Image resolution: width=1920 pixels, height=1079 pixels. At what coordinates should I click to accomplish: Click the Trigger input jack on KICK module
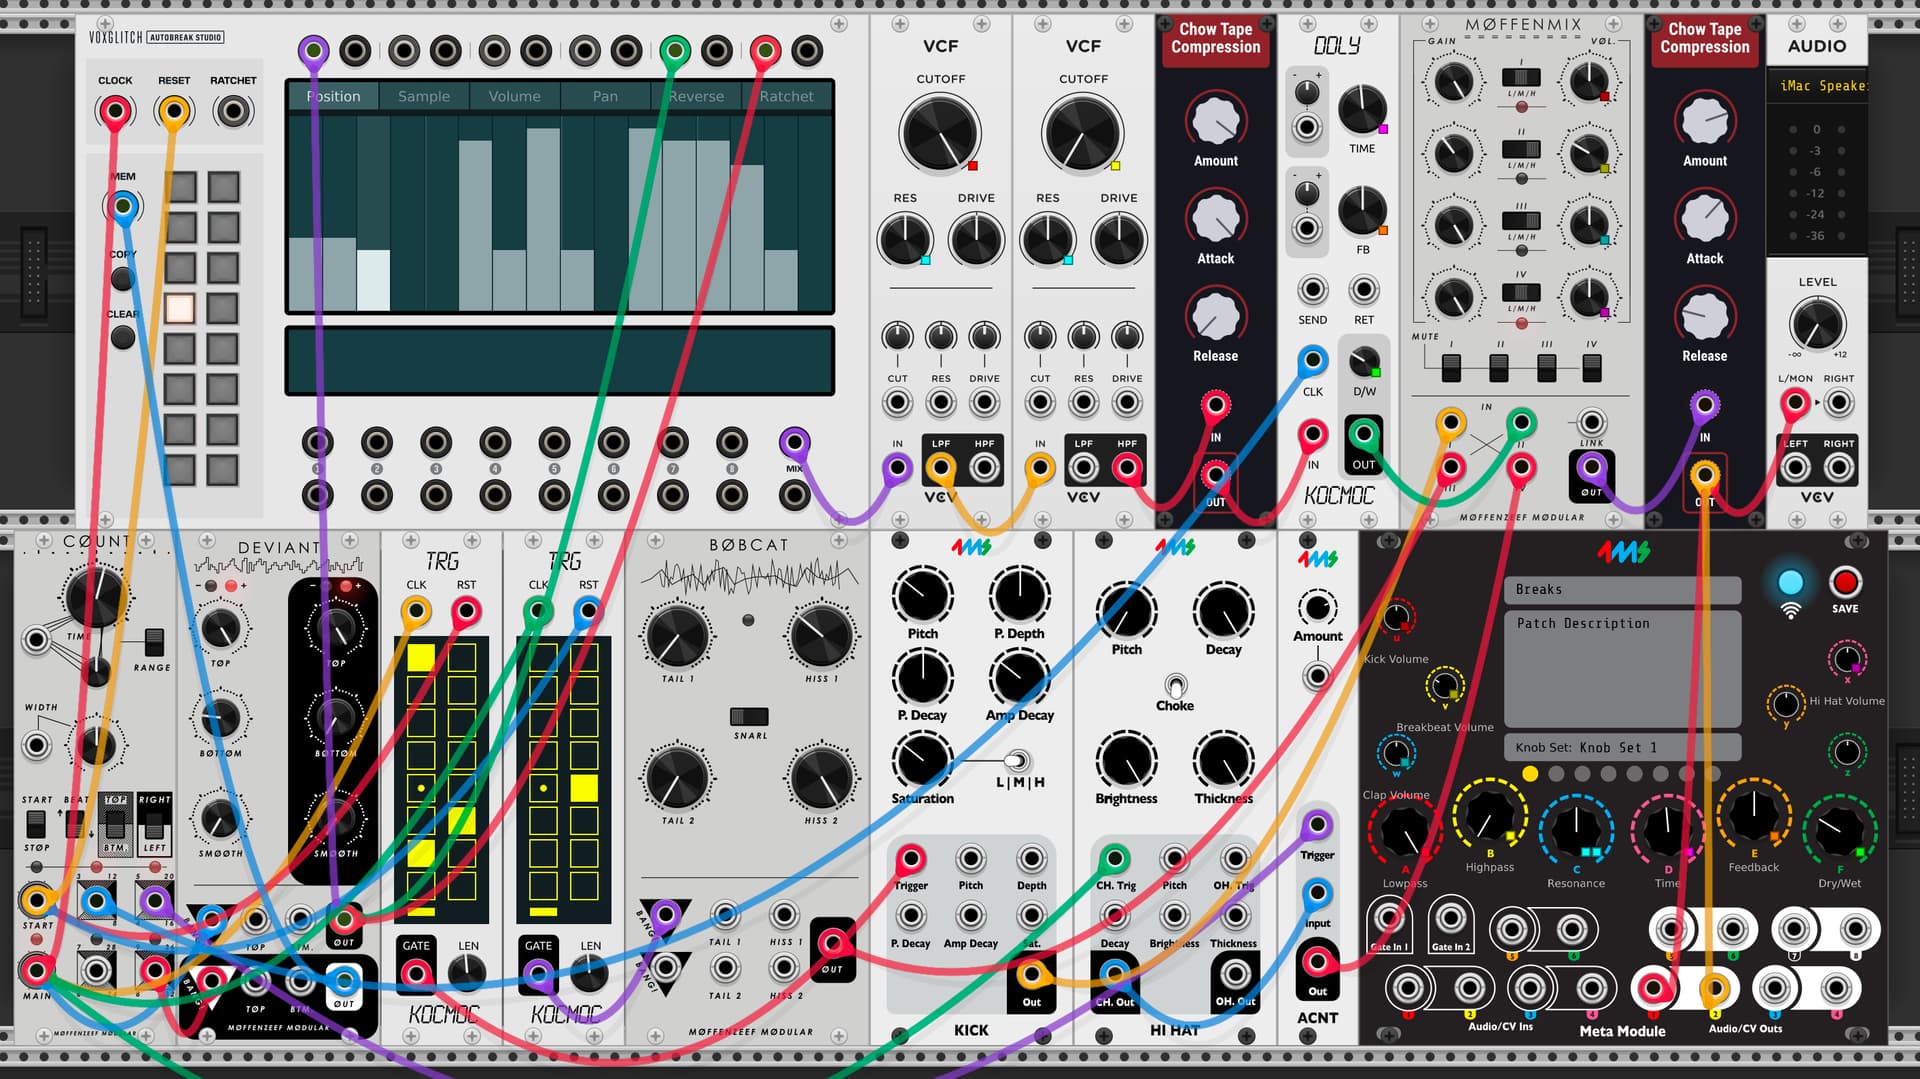[x=910, y=859]
